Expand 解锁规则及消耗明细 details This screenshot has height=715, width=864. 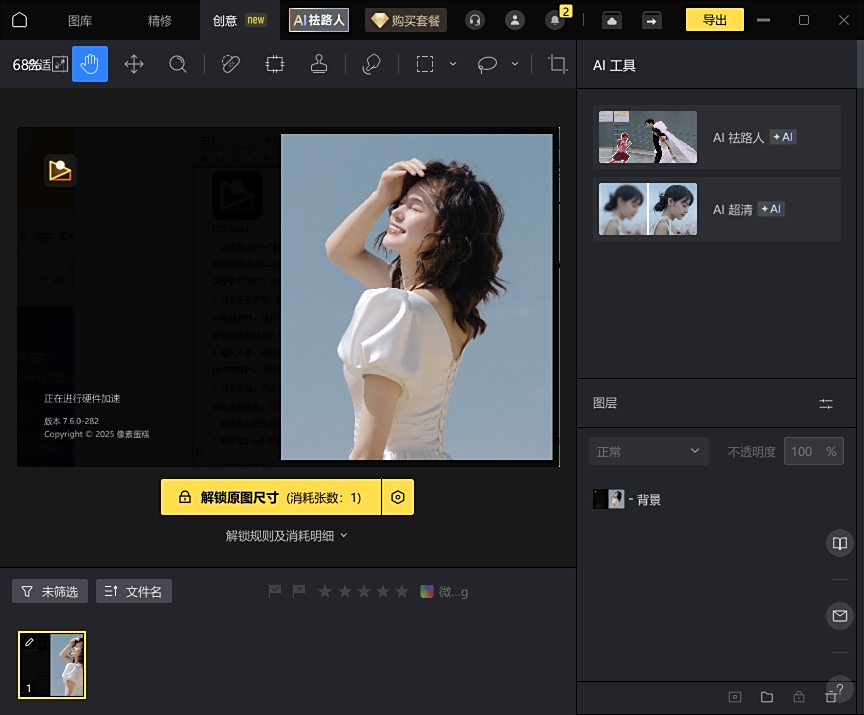pos(286,536)
